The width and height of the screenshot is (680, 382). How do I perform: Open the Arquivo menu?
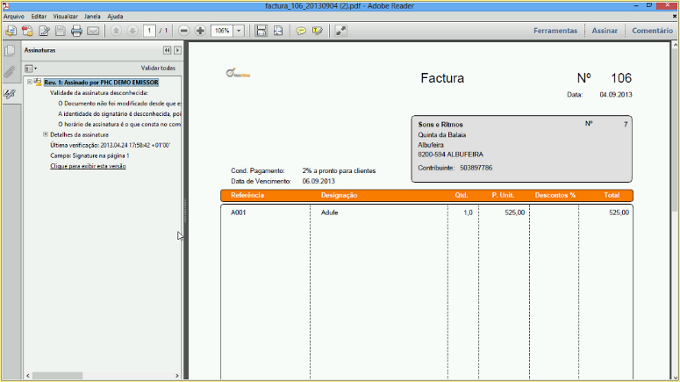tap(14, 16)
